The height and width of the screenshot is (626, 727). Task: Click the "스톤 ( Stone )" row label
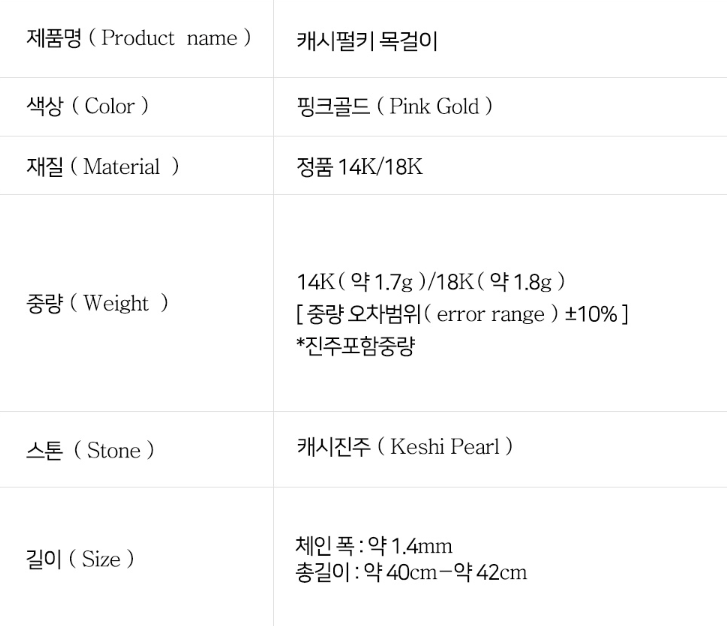coord(90,450)
